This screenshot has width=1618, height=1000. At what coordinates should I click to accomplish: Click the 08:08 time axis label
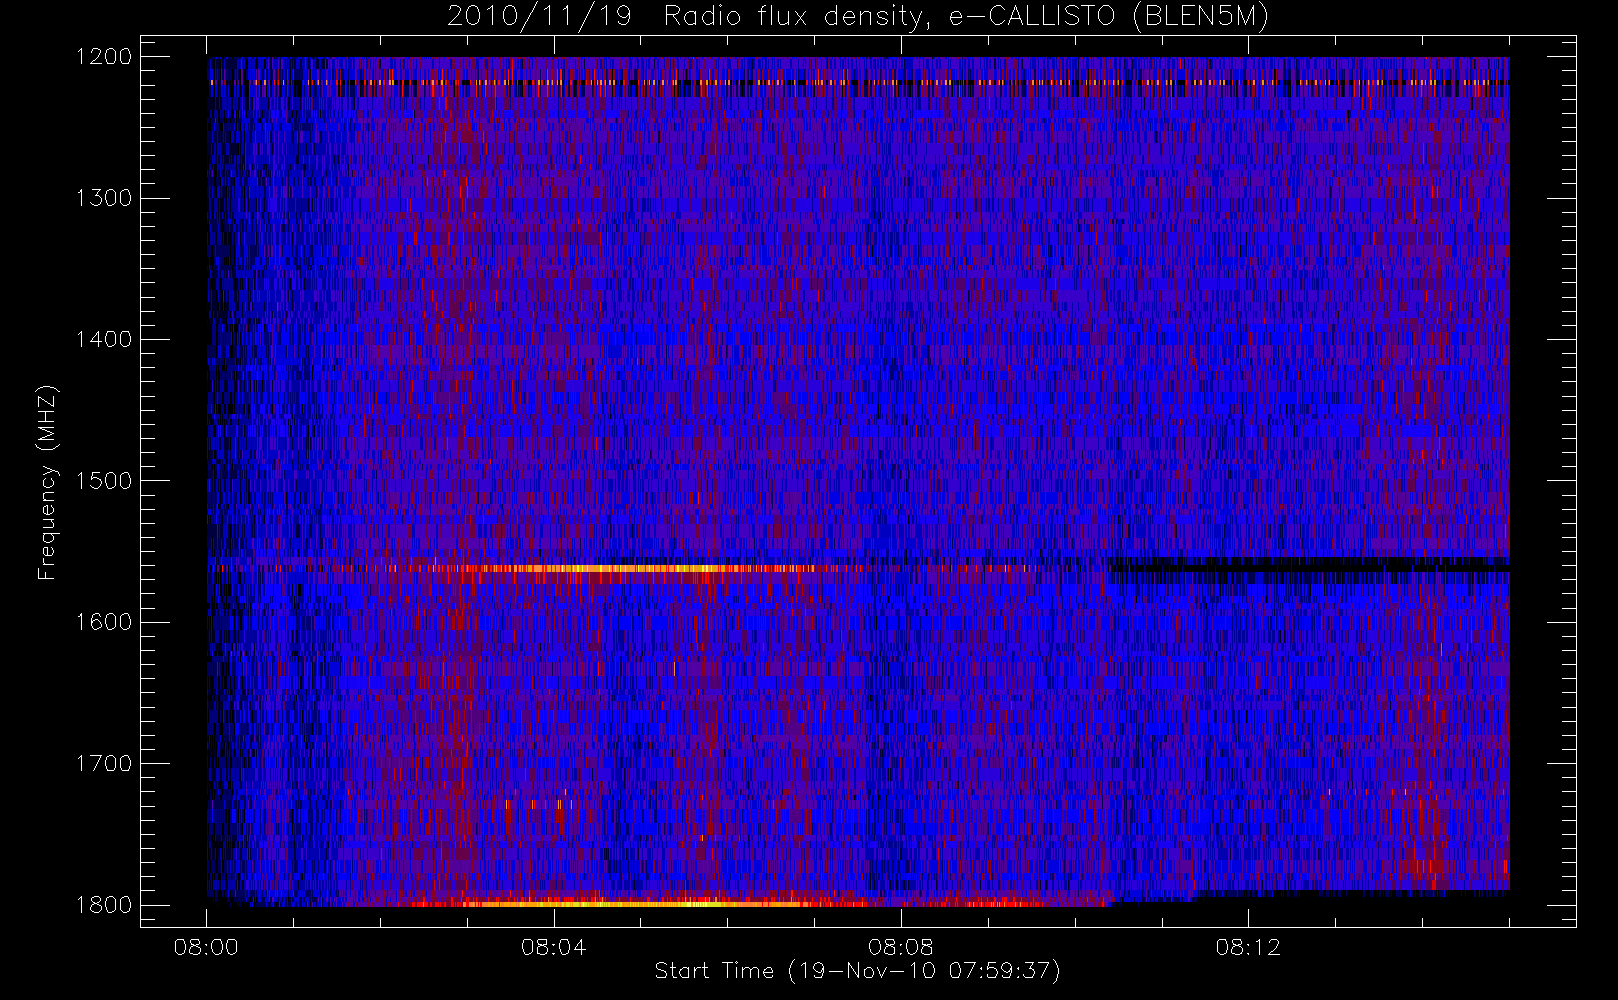(x=901, y=947)
